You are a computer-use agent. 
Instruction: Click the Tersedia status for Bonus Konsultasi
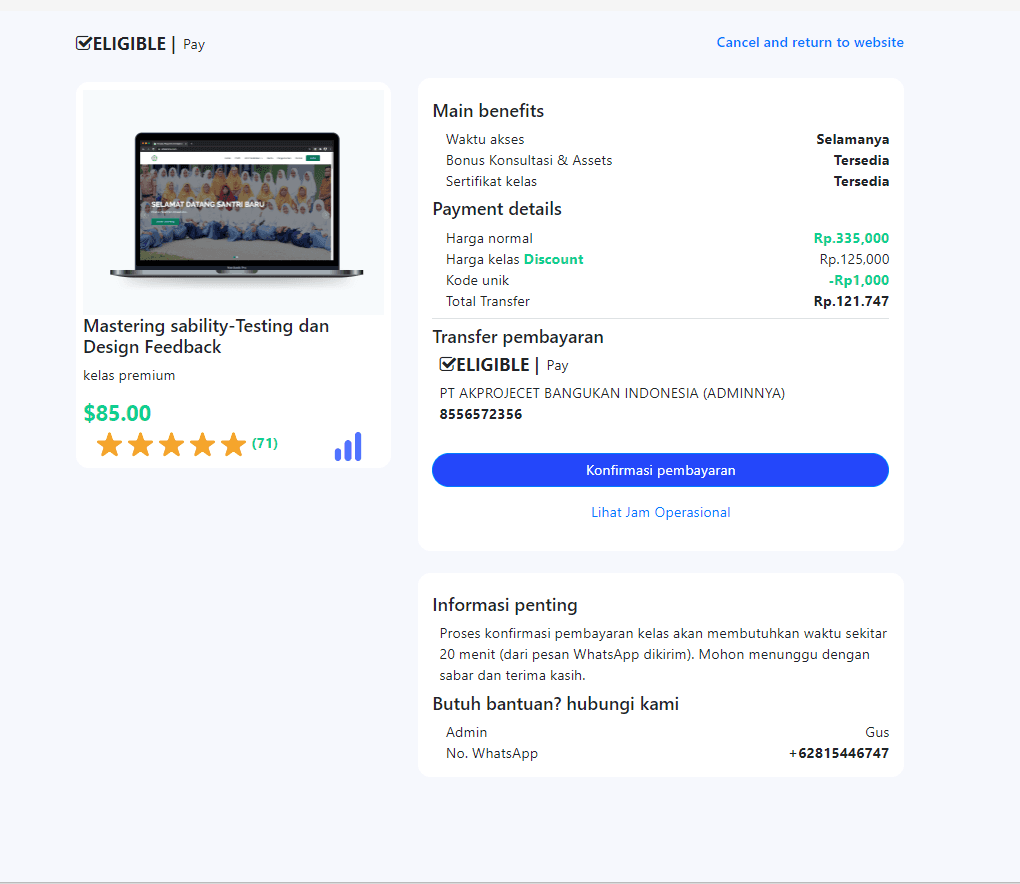coord(861,160)
